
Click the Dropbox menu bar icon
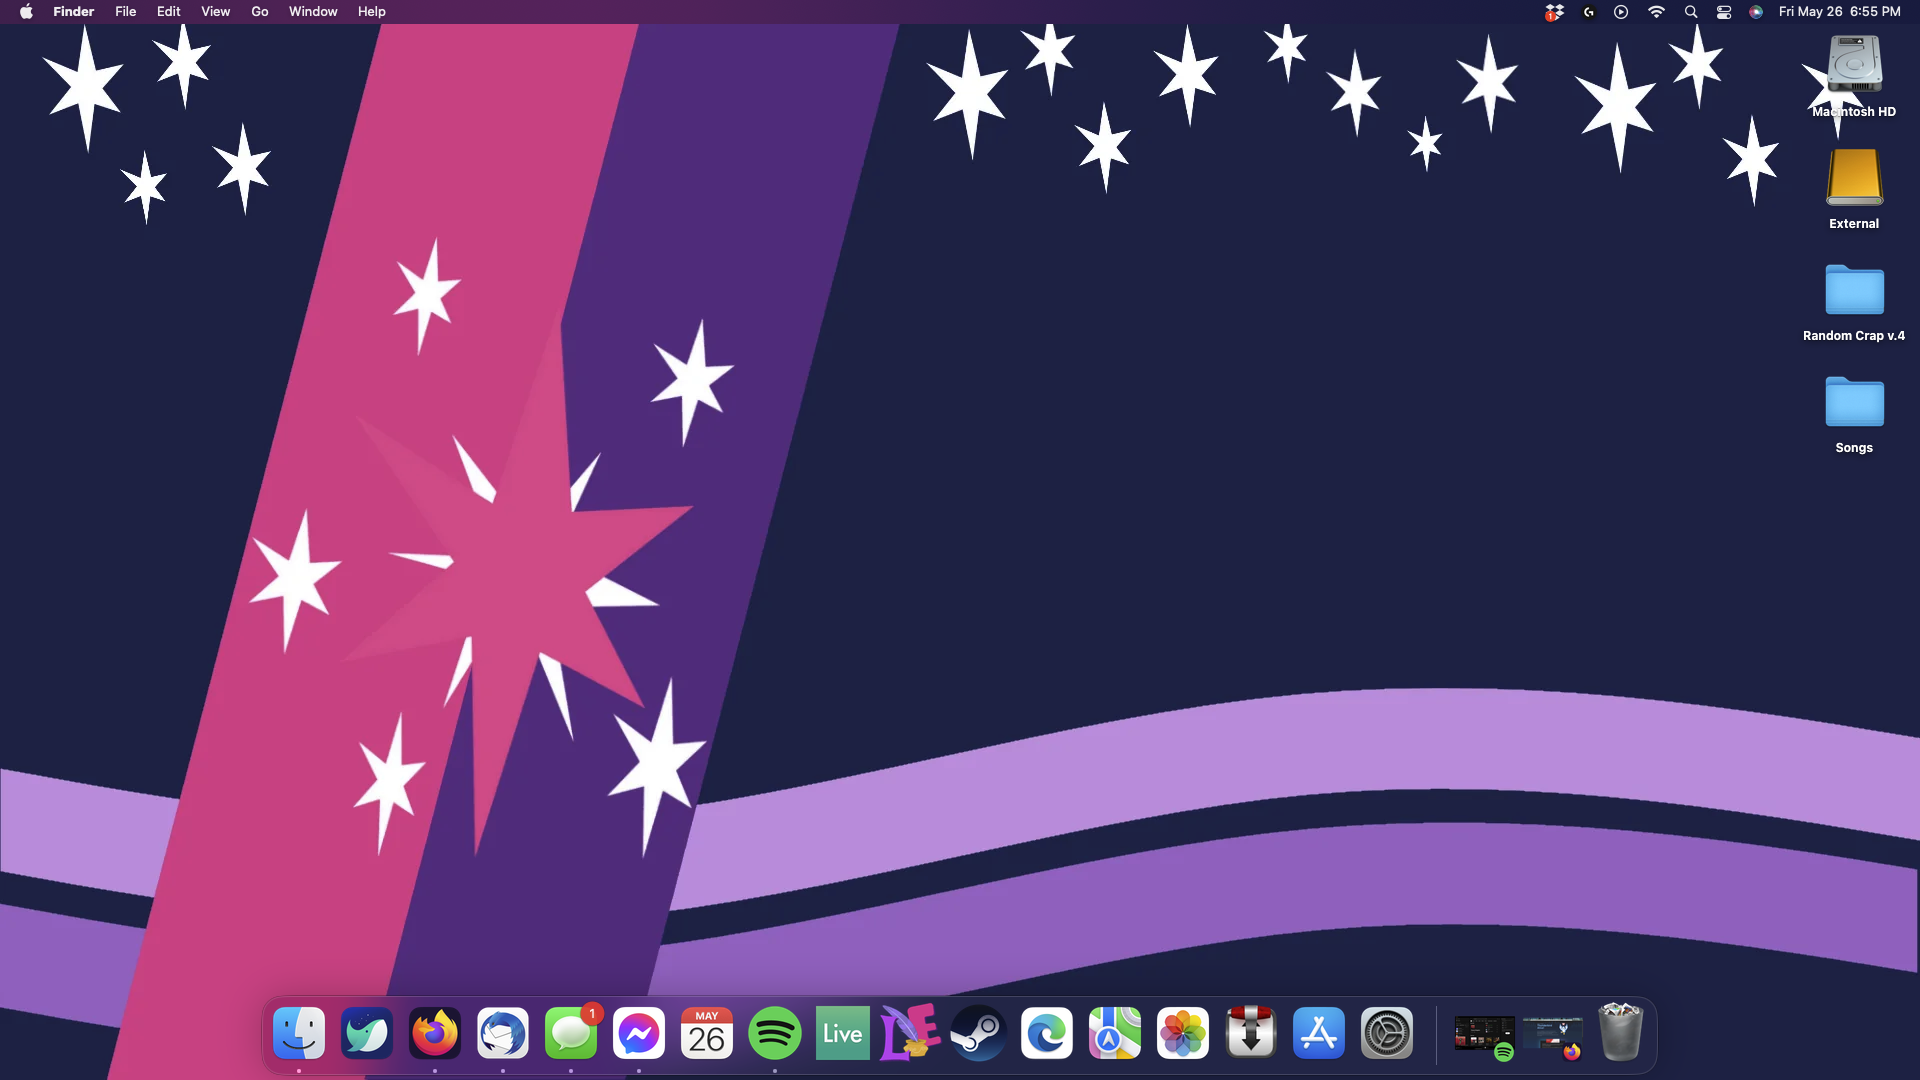pyautogui.click(x=1554, y=12)
